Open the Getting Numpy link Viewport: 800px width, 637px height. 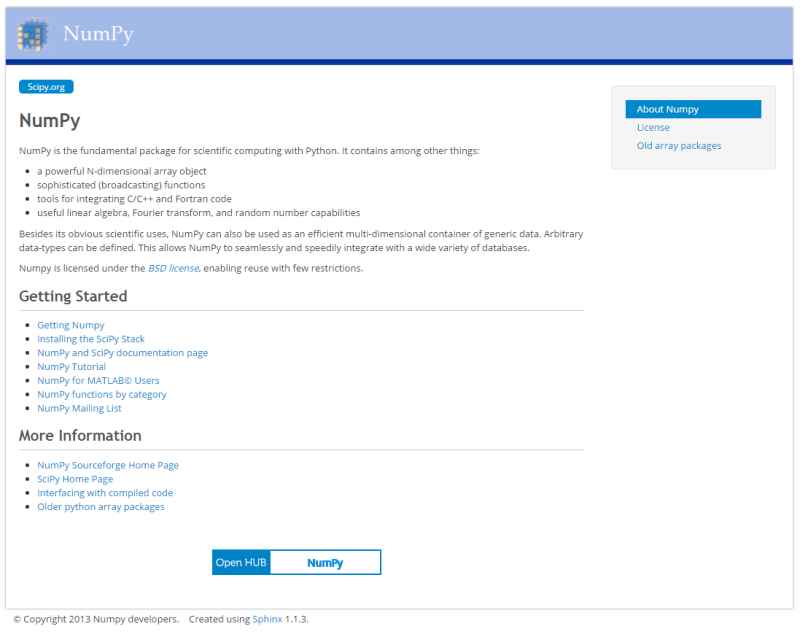click(70, 325)
